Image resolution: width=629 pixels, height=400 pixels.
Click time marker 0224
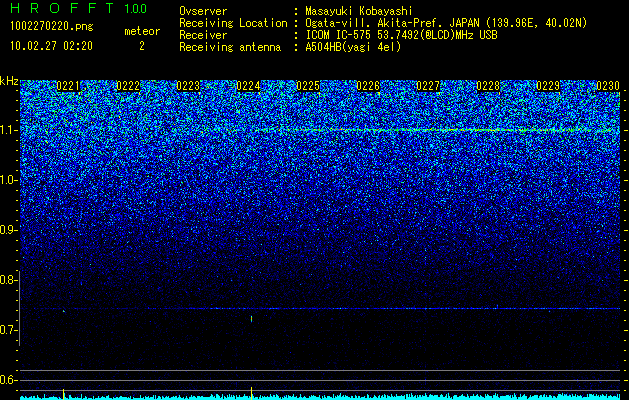coord(248,86)
